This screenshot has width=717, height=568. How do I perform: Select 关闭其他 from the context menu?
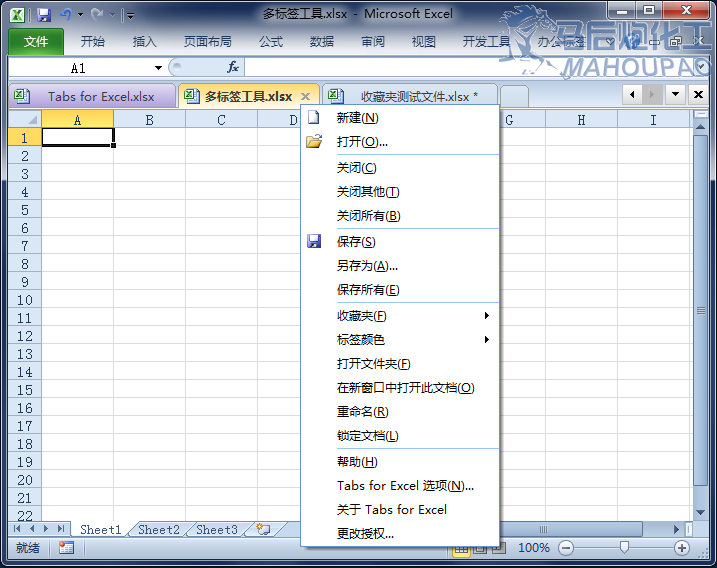click(x=367, y=192)
